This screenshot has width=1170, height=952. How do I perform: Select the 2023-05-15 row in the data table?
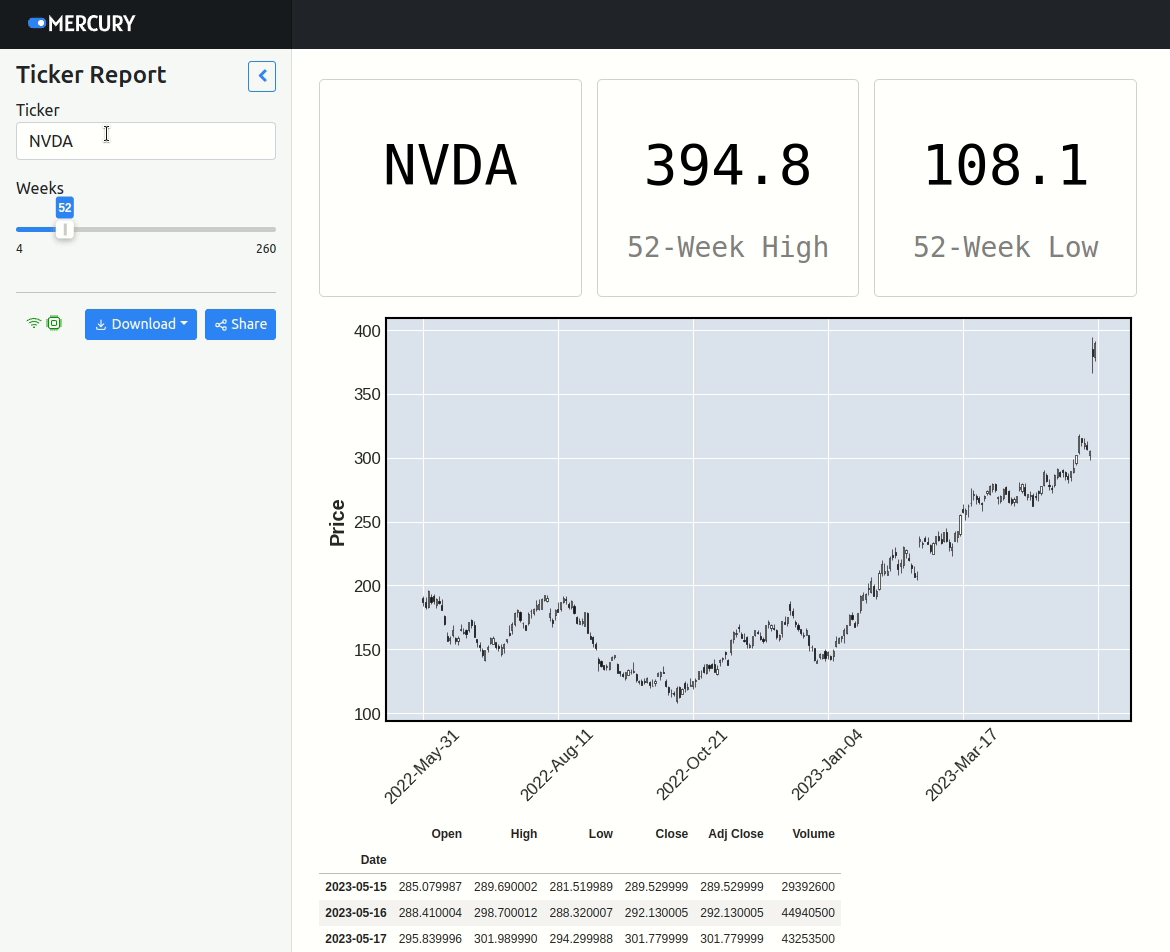[580, 886]
